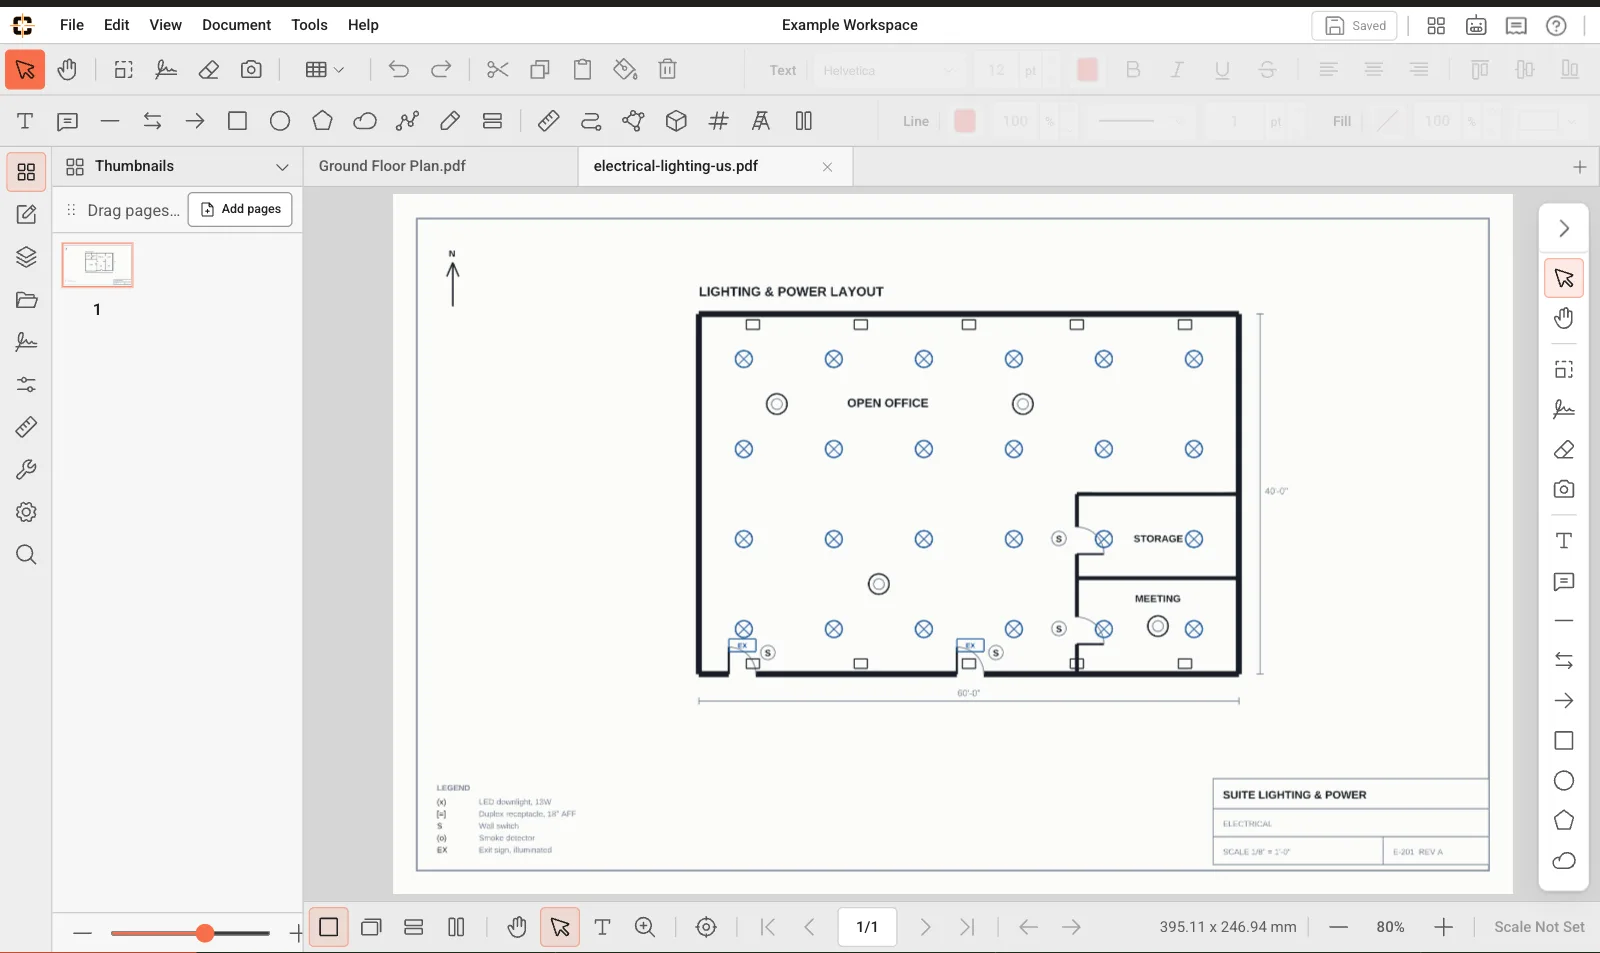The image size is (1600, 953).
Task: Open the Search panel in left sidebar
Action: 26,555
